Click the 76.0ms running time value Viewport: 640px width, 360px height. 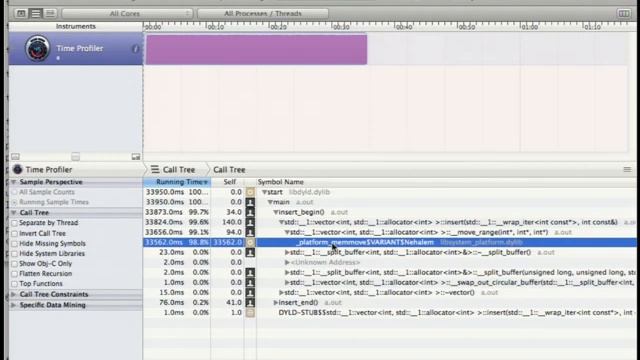click(173, 302)
